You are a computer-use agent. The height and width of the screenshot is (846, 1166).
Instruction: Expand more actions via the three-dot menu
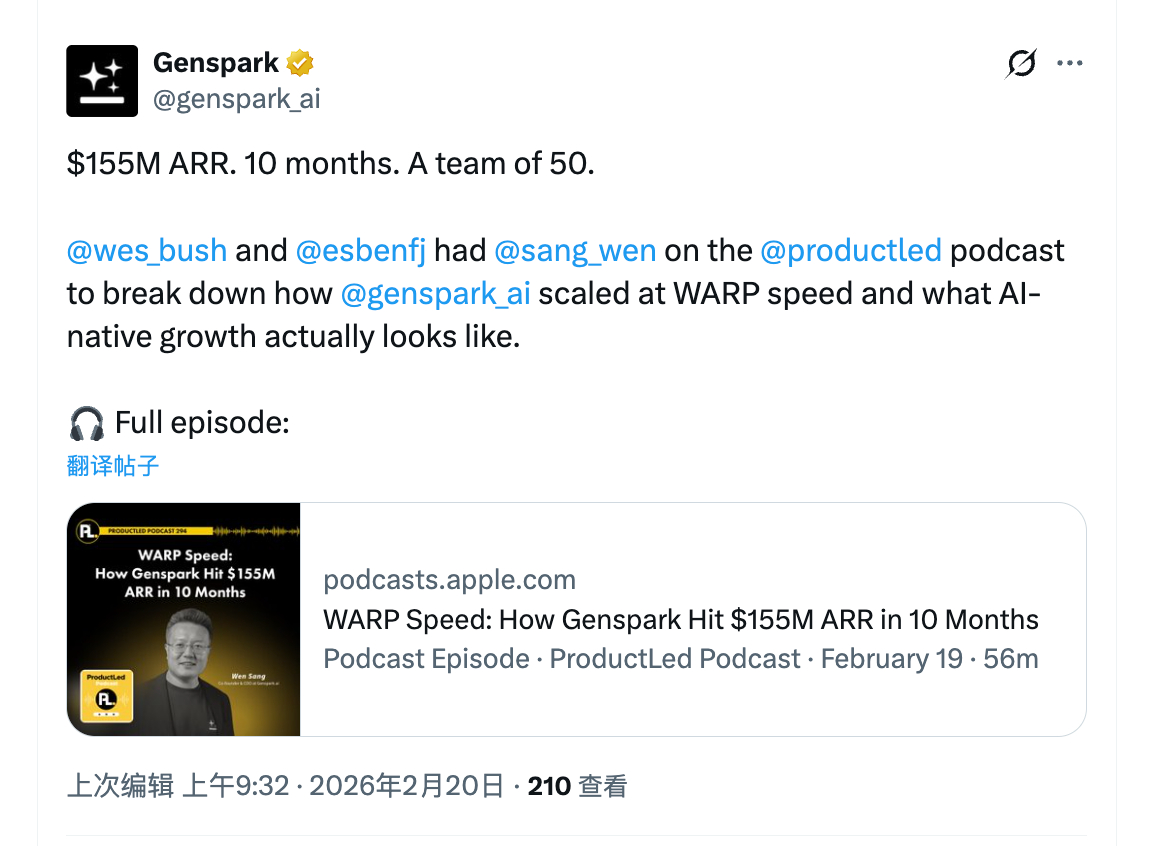[x=1070, y=62]
